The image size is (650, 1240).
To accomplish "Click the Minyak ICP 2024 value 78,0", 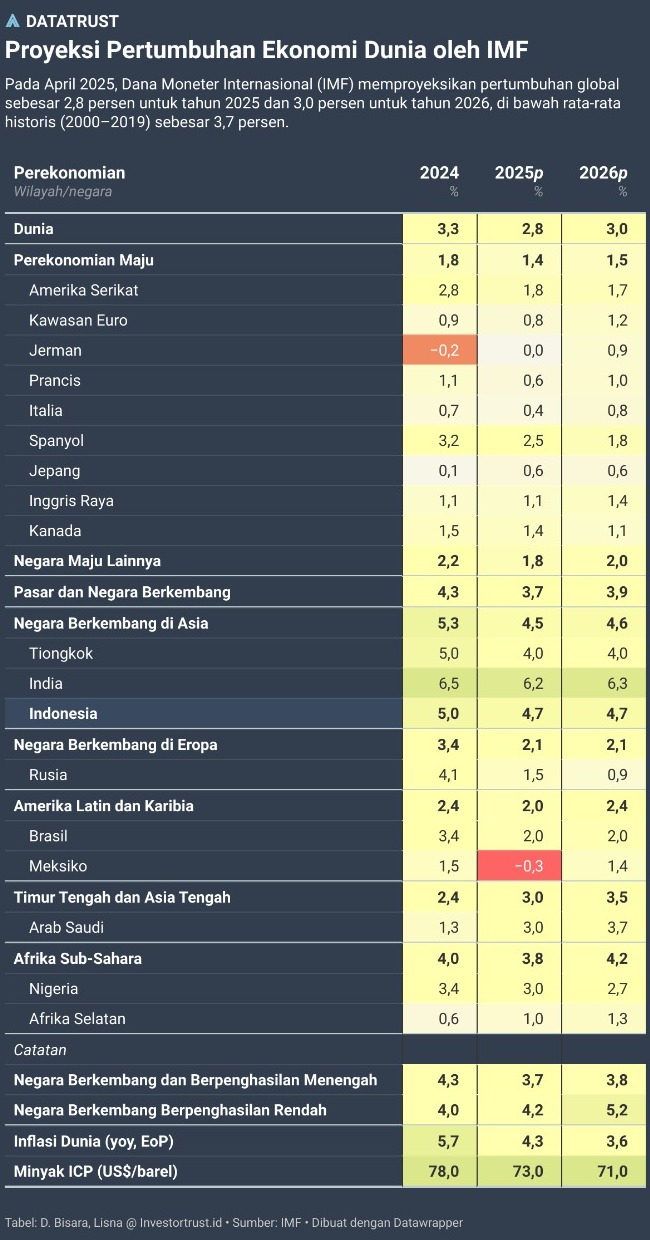I will pos(439,1171).
